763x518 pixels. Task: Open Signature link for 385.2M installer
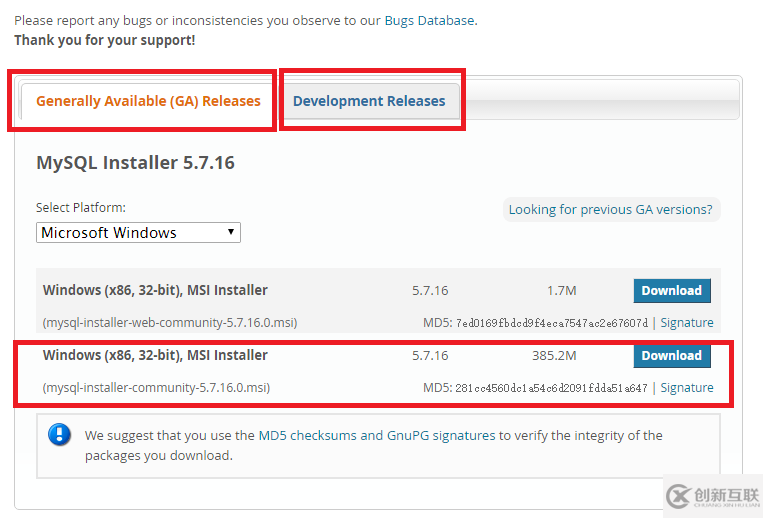pyautogui.click(x=687, y=388)
